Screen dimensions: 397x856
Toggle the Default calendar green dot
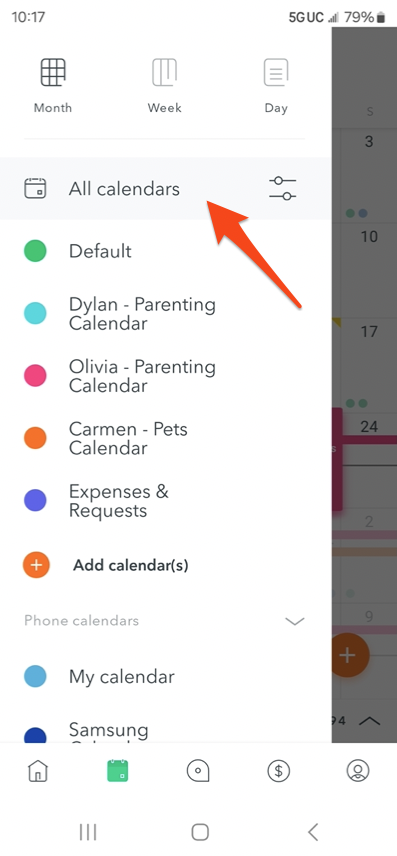coord(35,251)
